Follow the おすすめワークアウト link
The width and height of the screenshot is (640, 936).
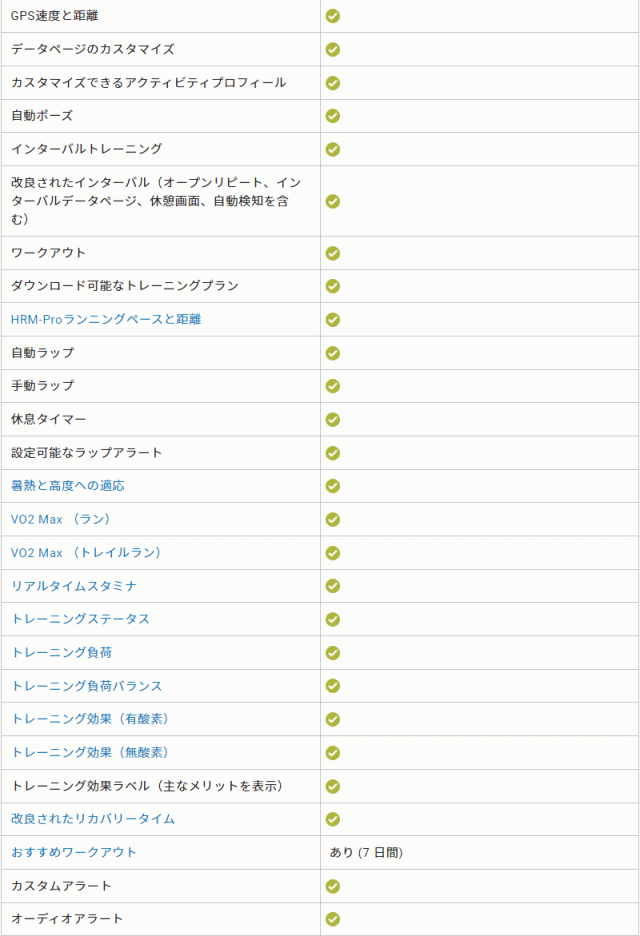click(74, 852)
